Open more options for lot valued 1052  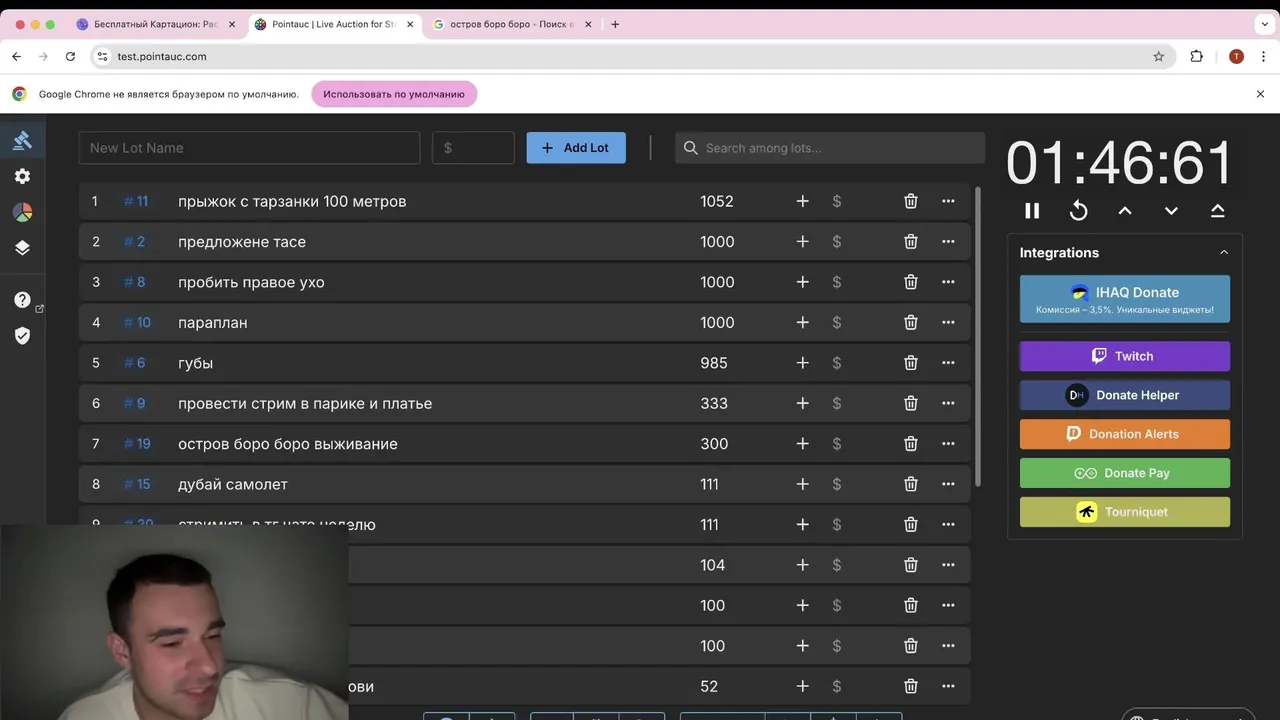[x=948, y=201]
